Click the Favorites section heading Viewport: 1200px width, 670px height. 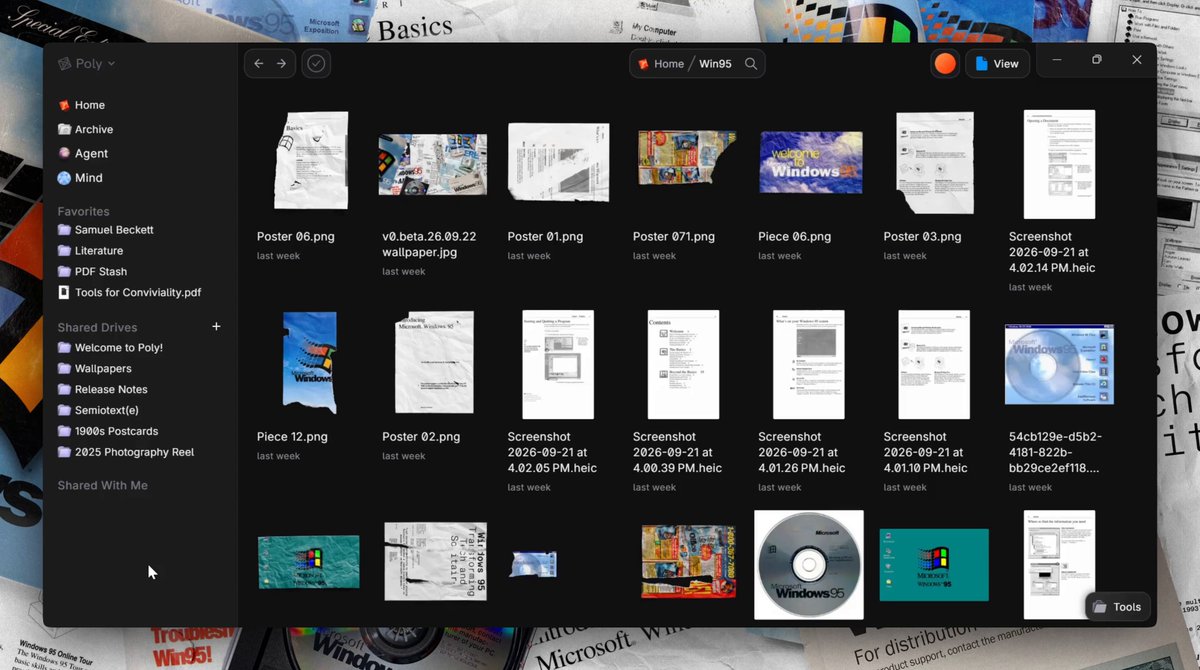tap(83, 211)
